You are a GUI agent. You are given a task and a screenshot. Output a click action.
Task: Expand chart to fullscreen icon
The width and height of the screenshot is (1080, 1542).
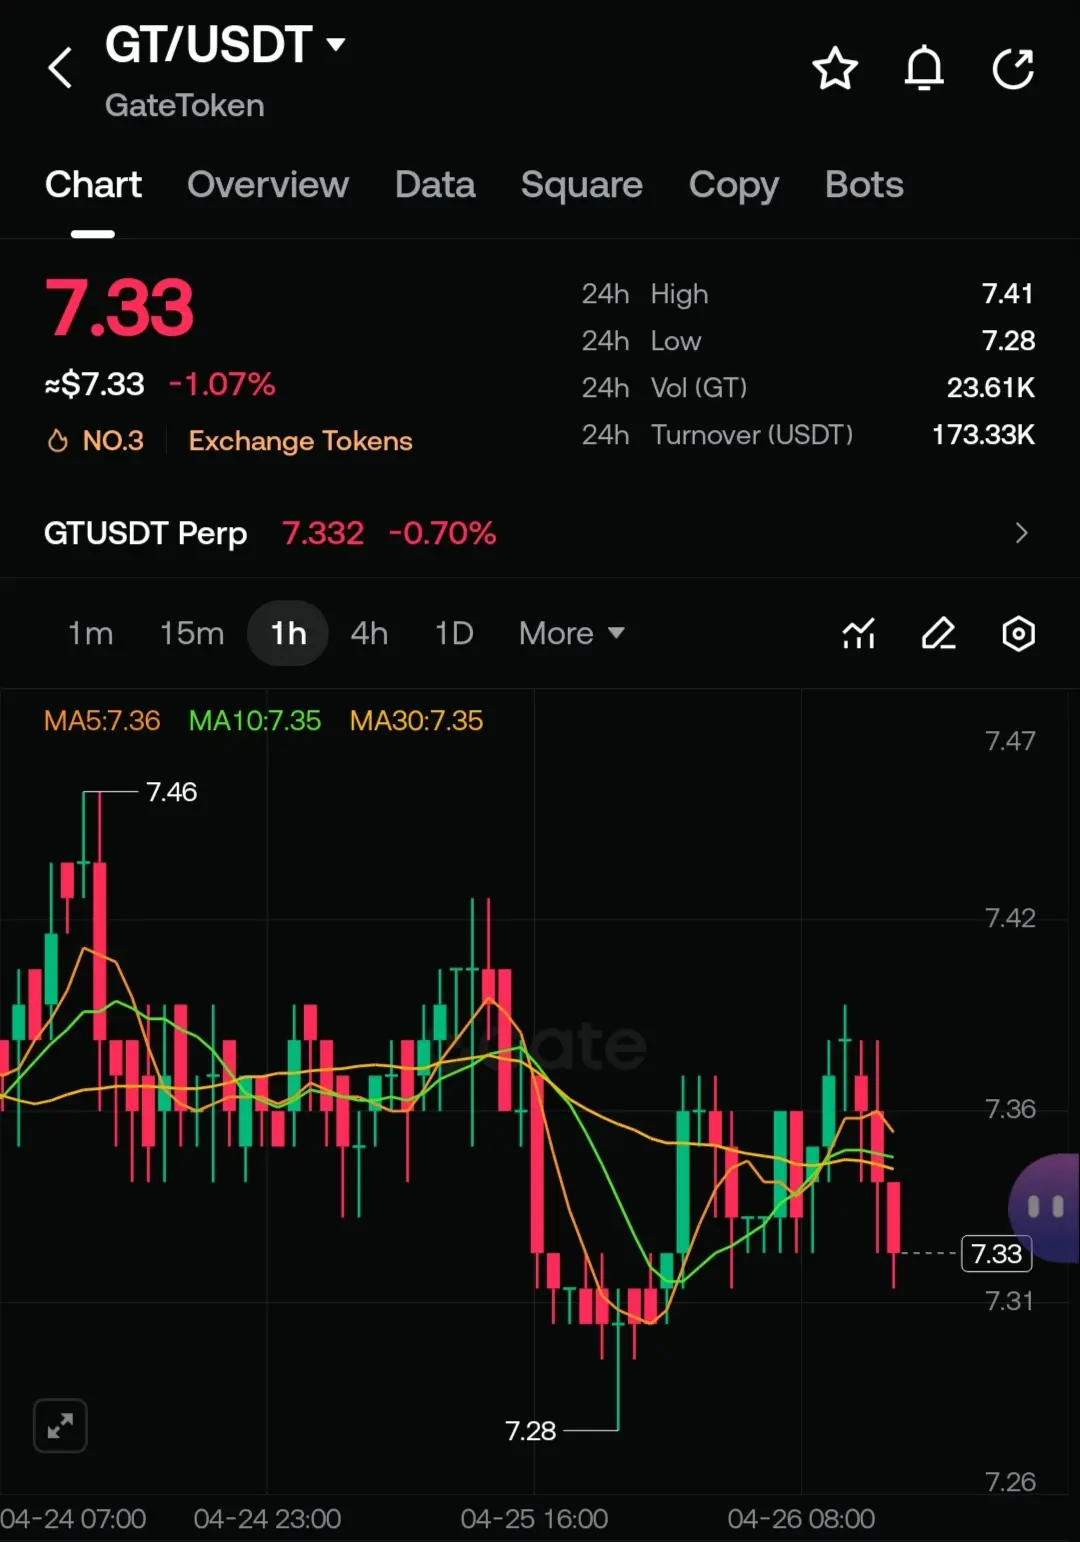coord(60,1425)
